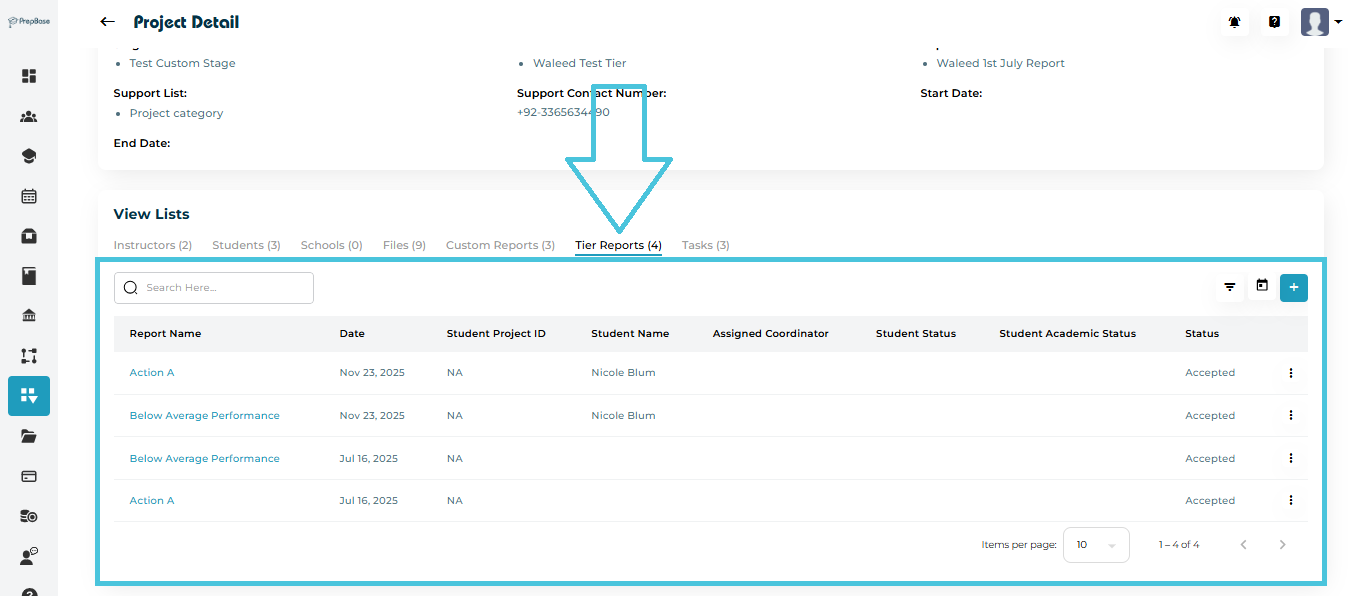The width and height of the screenshot is (1361, 596).
Task: Select the Instructors tab
Action: pos(152,245)
